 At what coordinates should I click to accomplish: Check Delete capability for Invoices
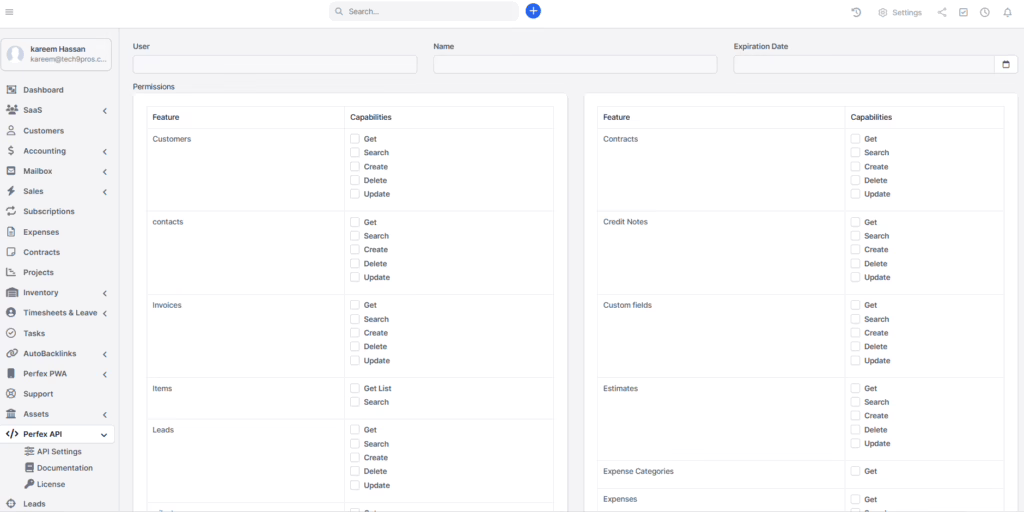click(355, 347)
